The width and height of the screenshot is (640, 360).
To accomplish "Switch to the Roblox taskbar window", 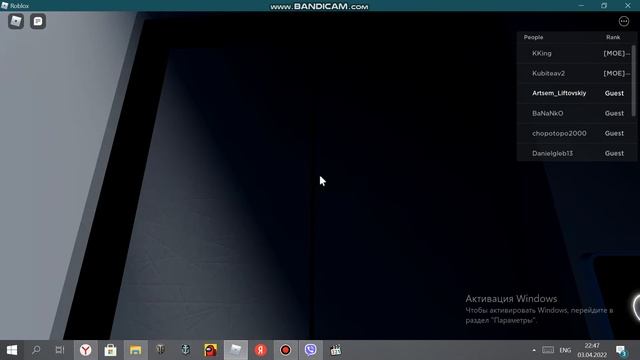I will click(x=236, y=350).
